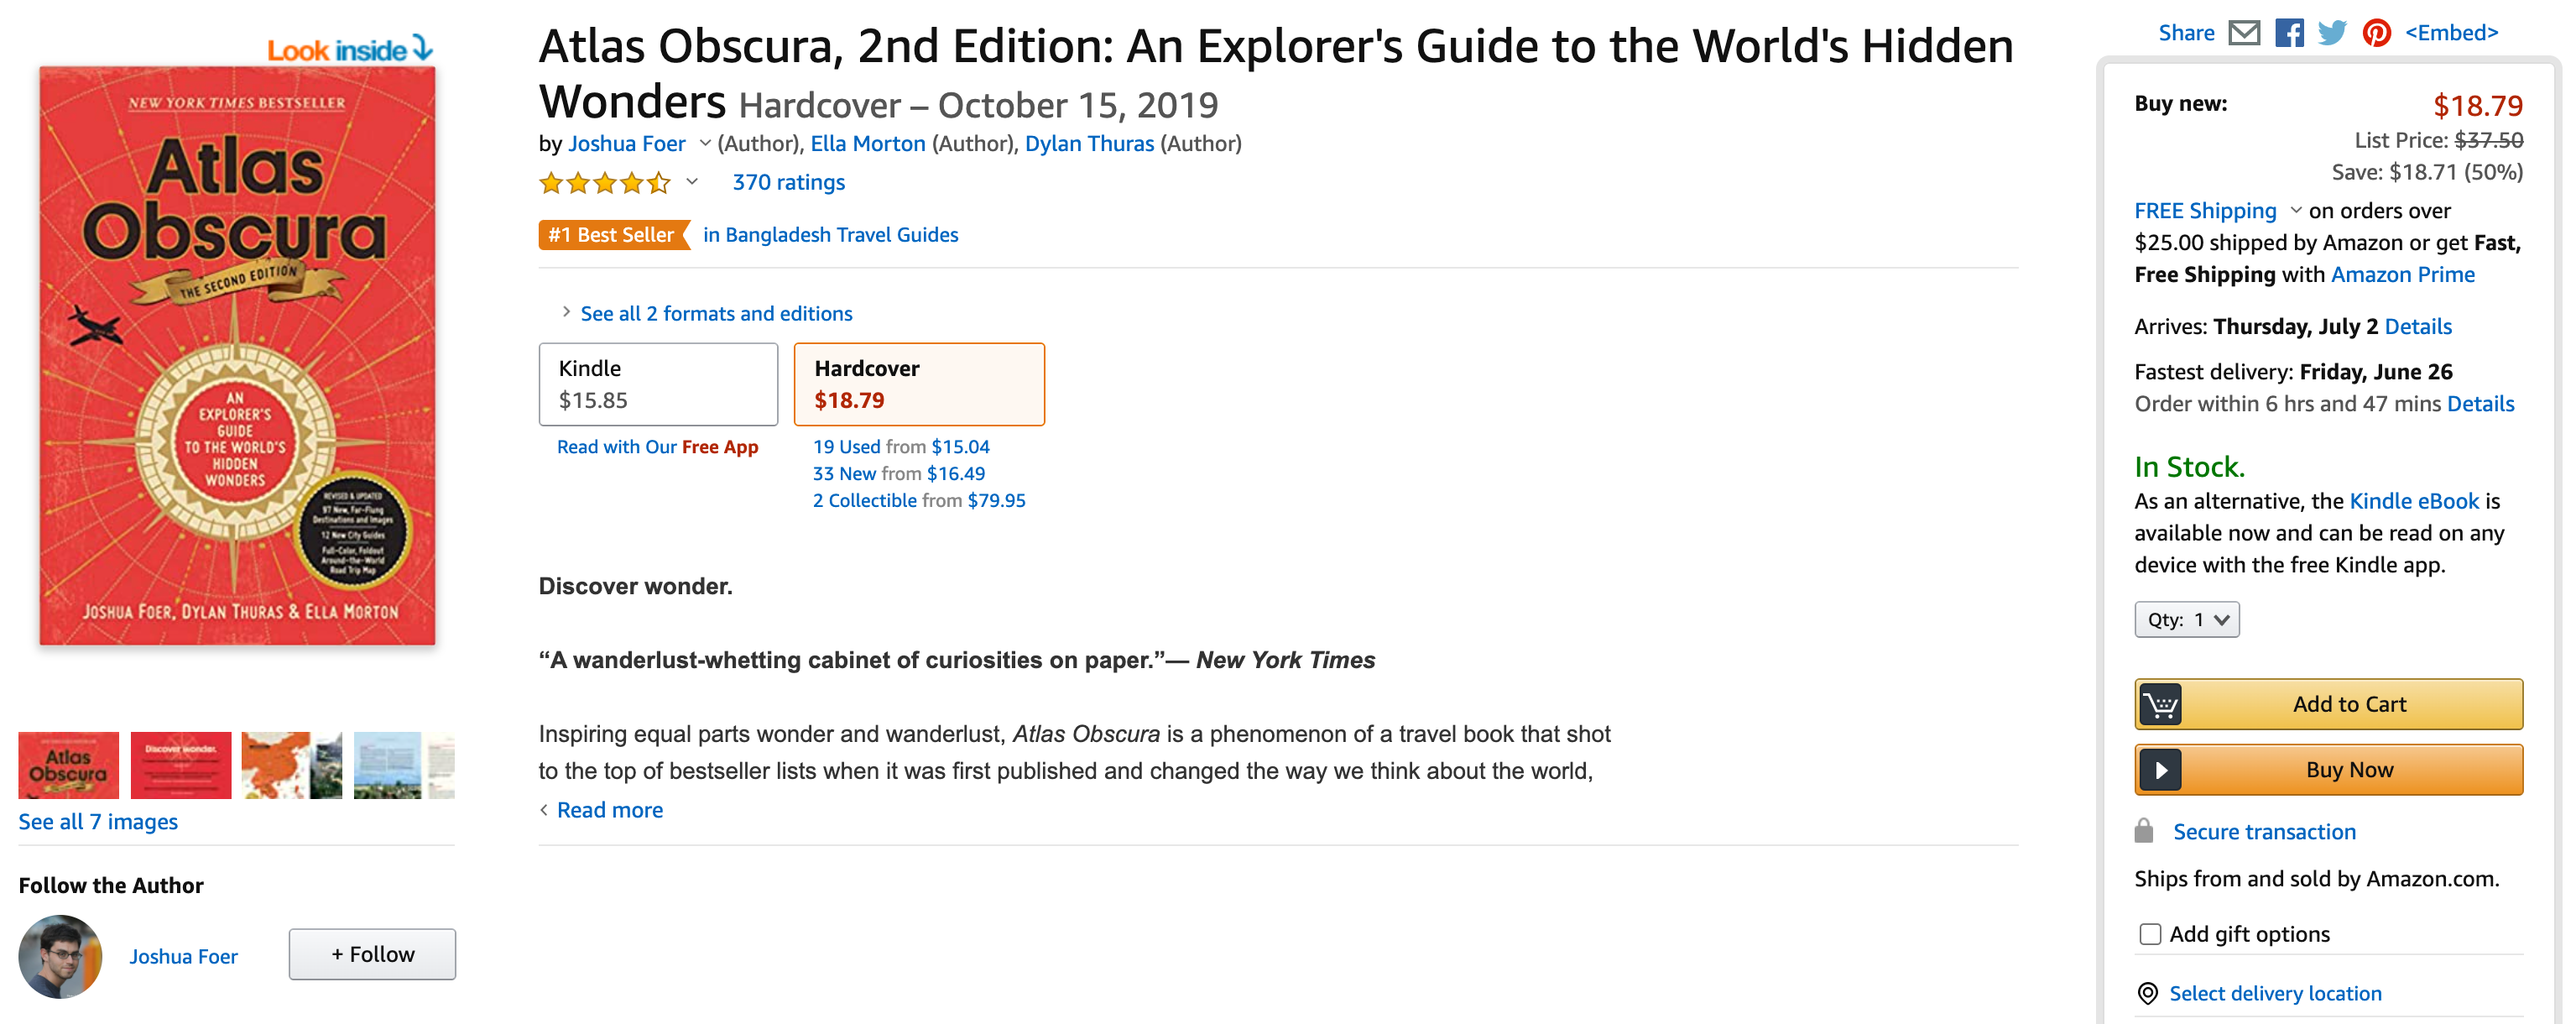Share the book via email icon
Image resolution: width=2576 pixels, height=1024 pixels.
click(x=2245, y=32)
